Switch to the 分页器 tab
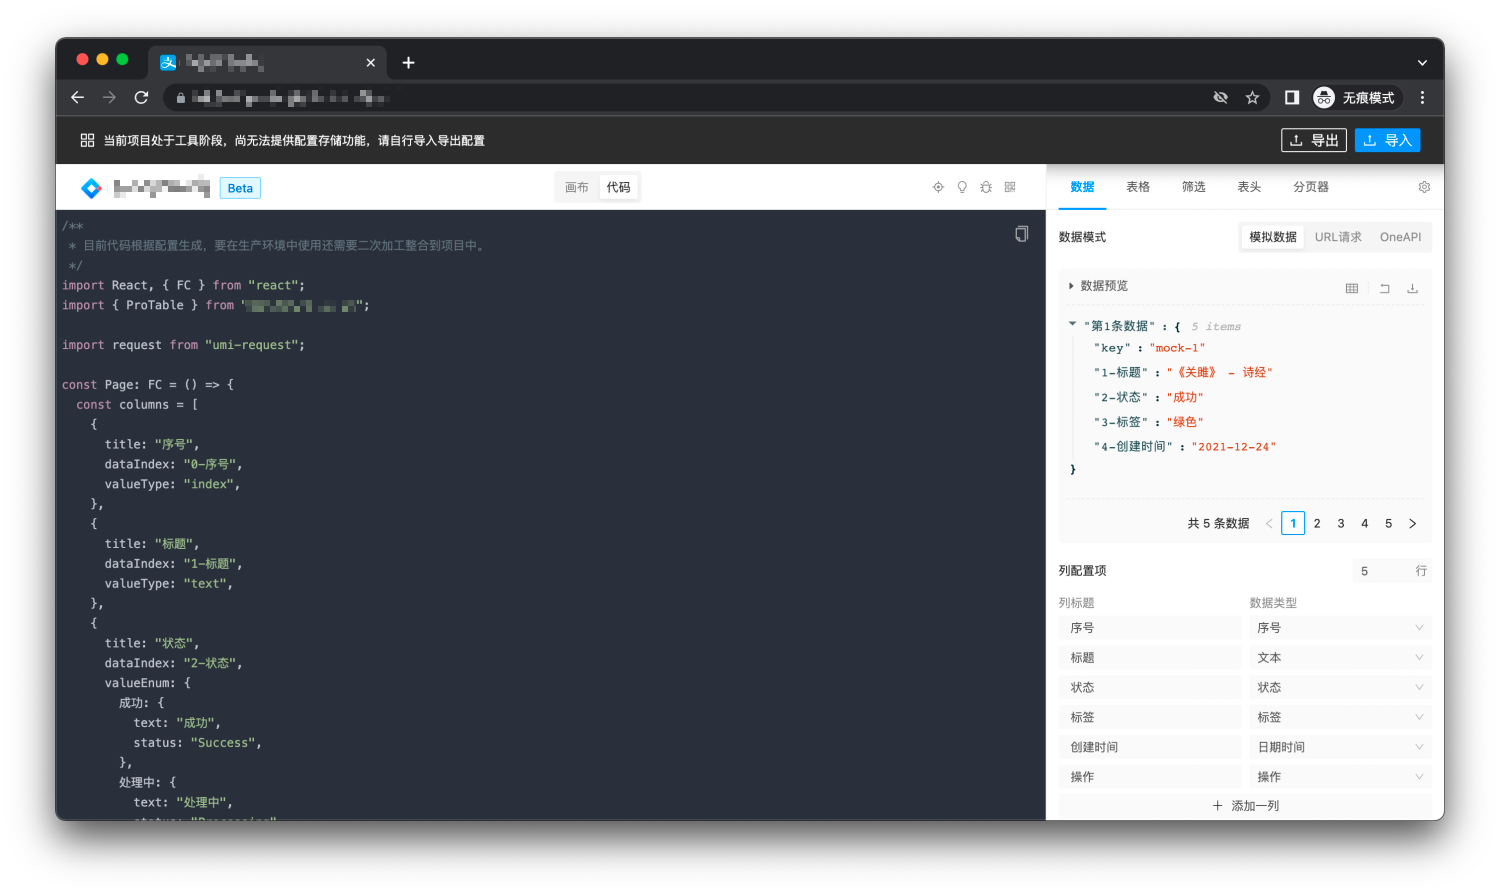 coord(1311,187)
